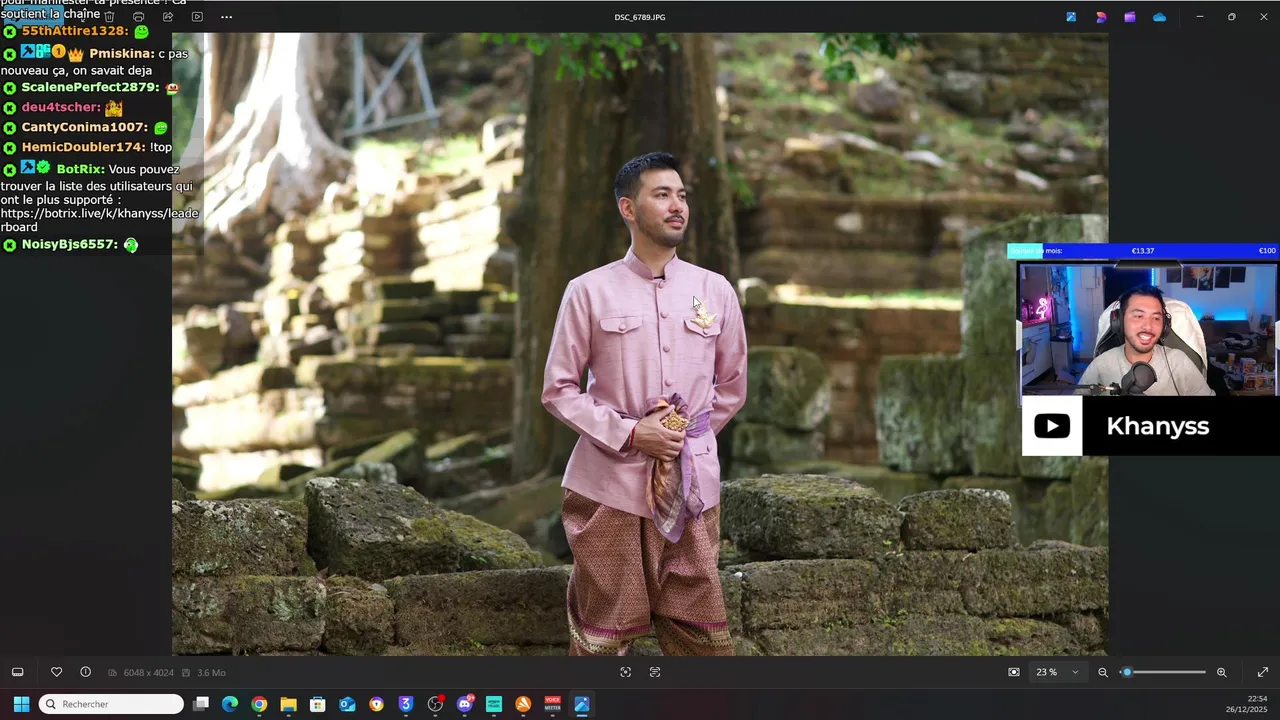Open Clipchamp icon in title bar
The height and width of the screenshot is (720, 1280).
pos(1130,17)
